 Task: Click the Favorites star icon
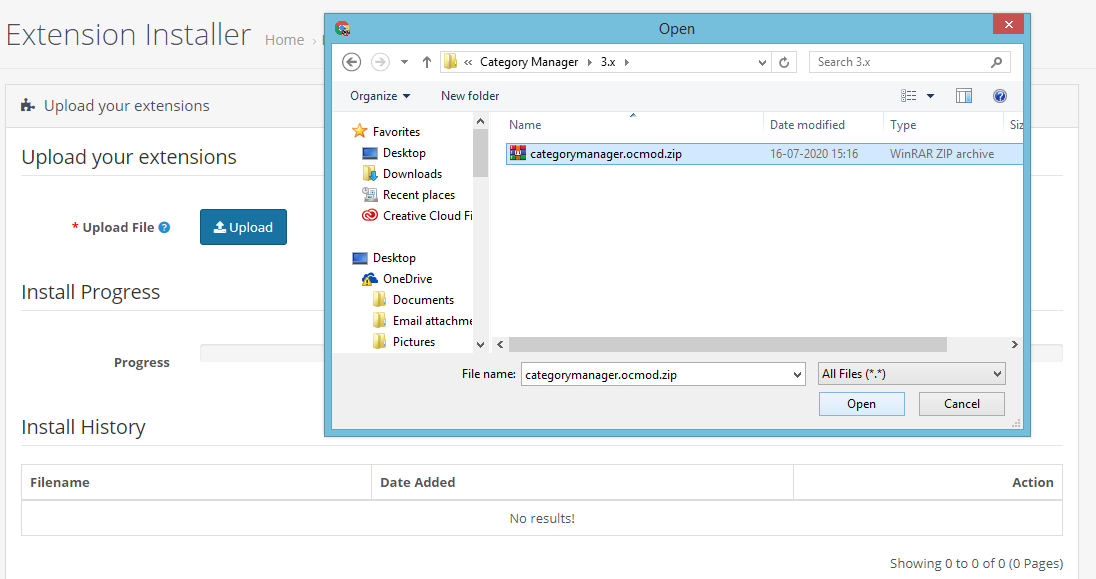click(359, 131)
